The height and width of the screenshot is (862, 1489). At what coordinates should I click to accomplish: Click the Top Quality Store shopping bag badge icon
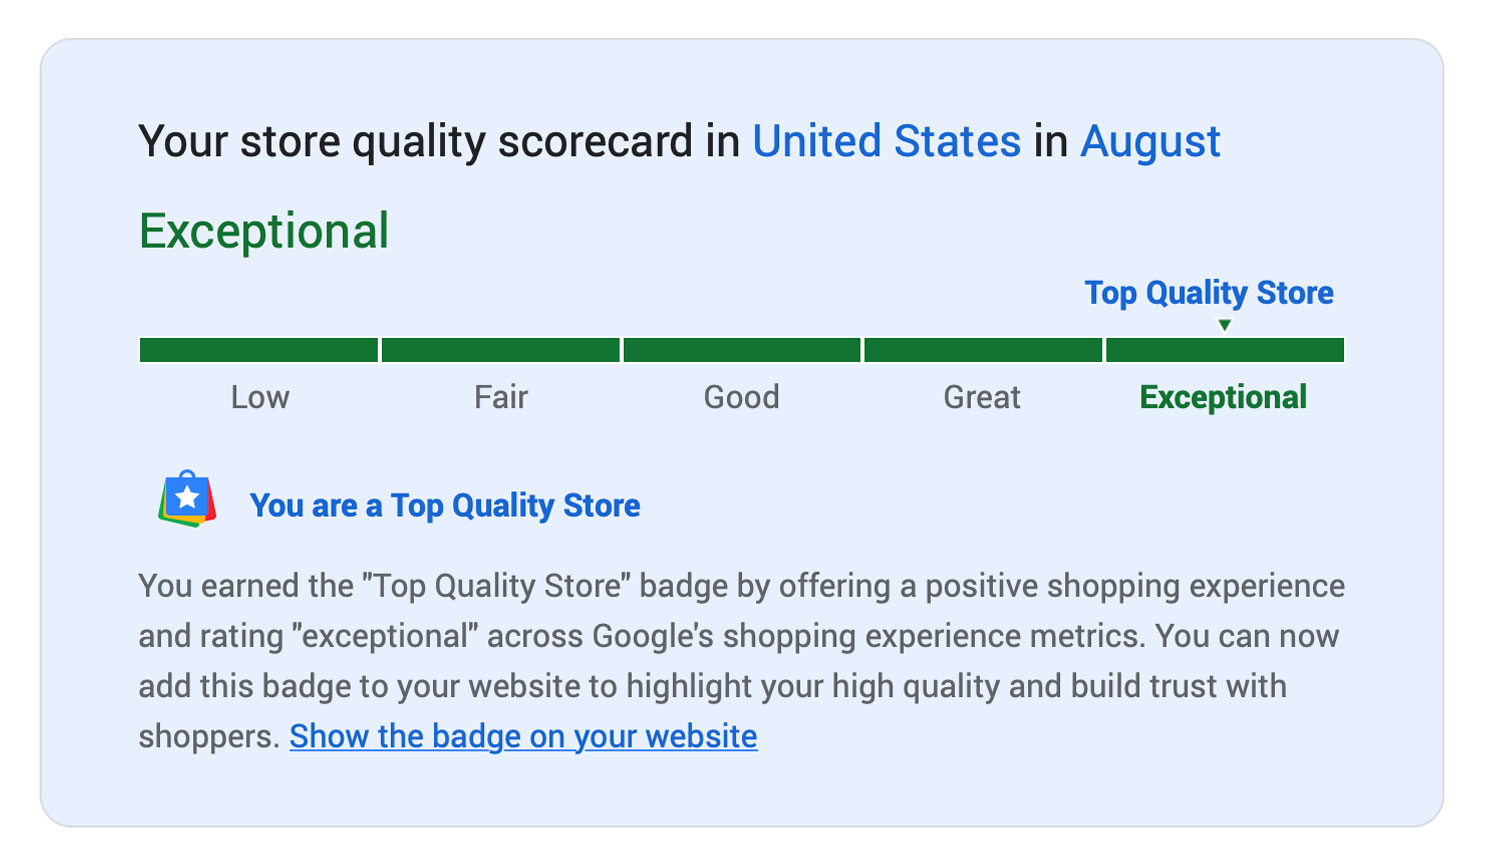click(x=187, y=499)
